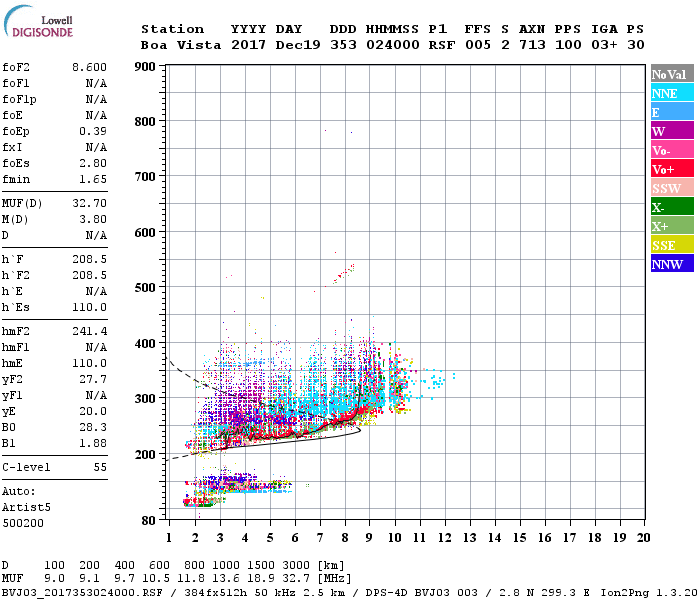The image size is (700, 600).
Task: Click the fxI label
Action: point(12,147)
